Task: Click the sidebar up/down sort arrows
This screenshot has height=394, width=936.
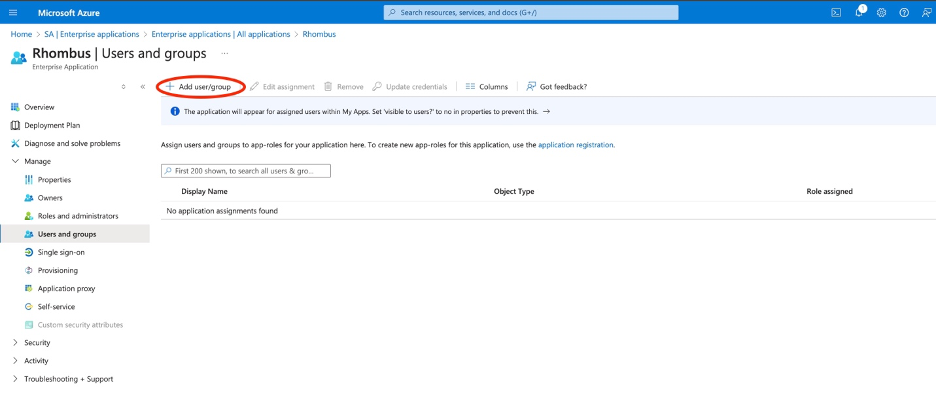Action: [124, 87]
